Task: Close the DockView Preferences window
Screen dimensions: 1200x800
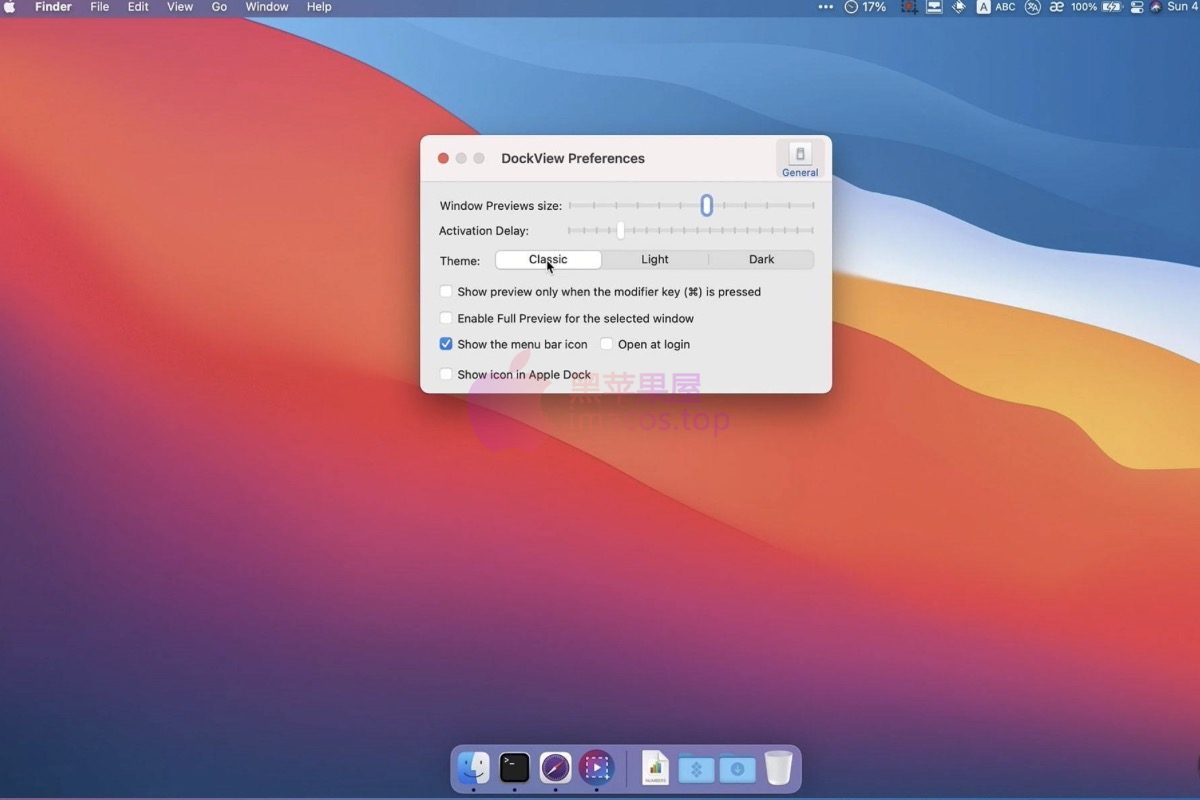Action: click(443, 158)
